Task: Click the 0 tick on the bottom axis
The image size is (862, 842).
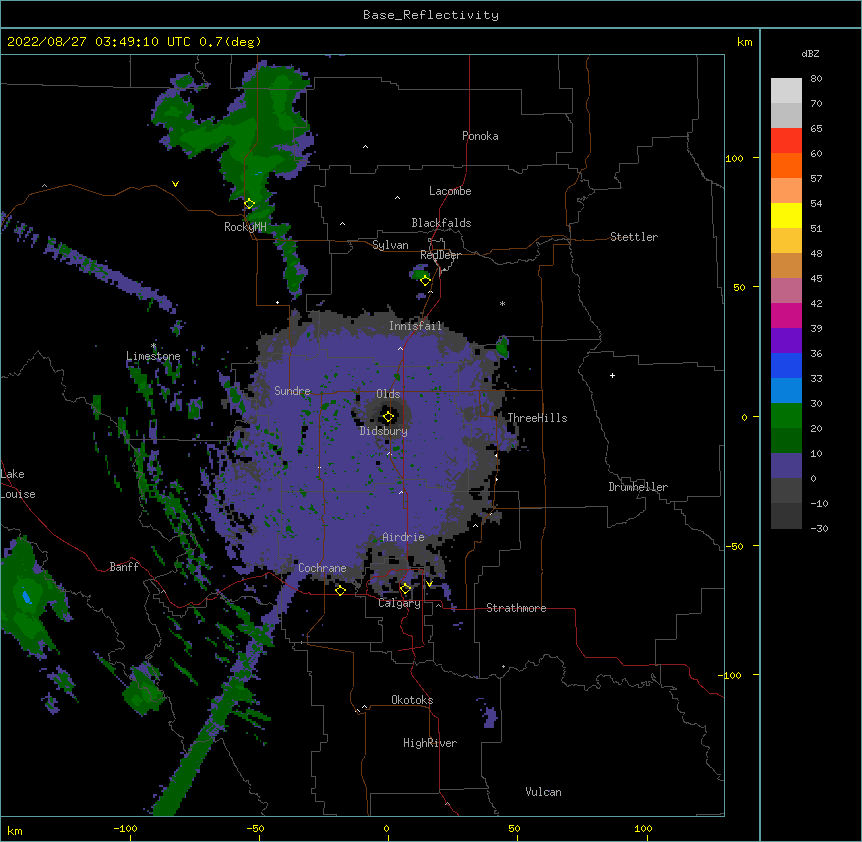Action: click(x=386, y=828)
